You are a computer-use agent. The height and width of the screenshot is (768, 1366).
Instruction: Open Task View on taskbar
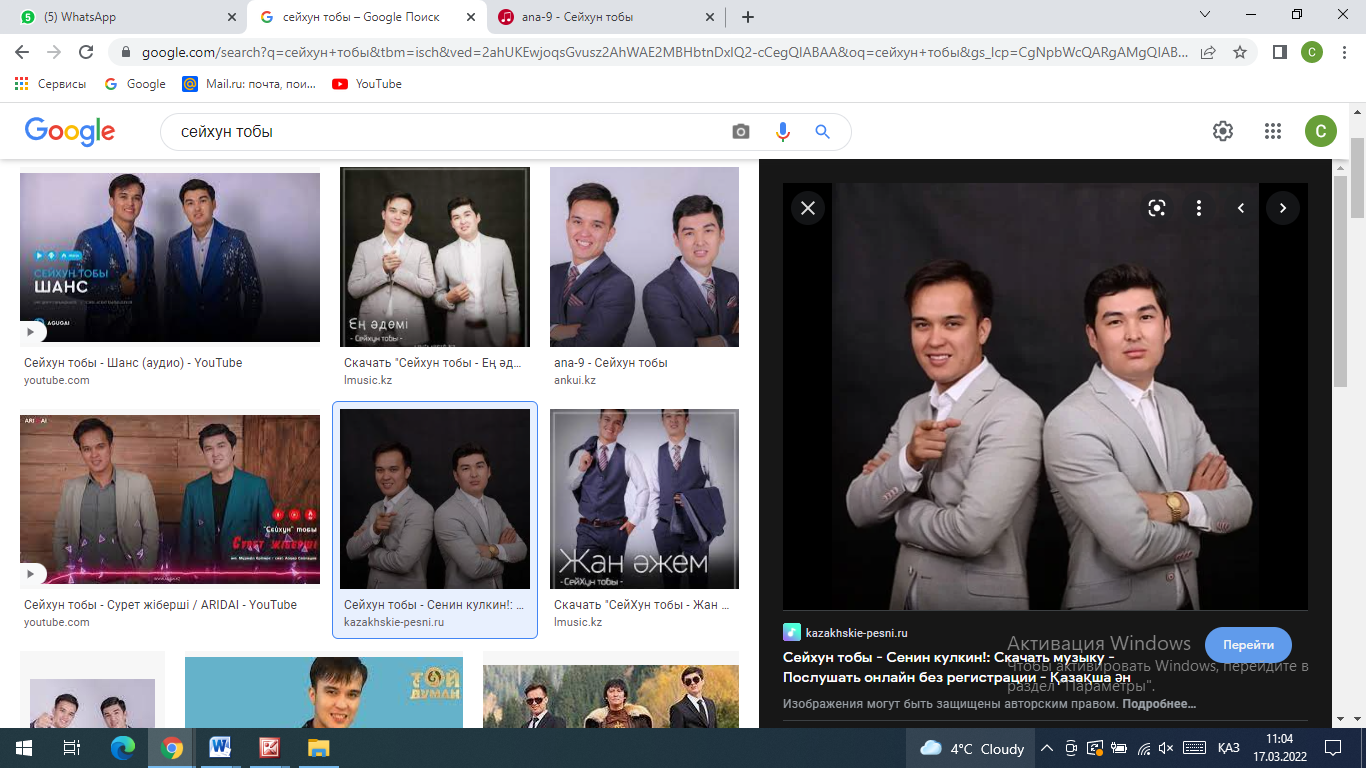(x=71, y=748)
